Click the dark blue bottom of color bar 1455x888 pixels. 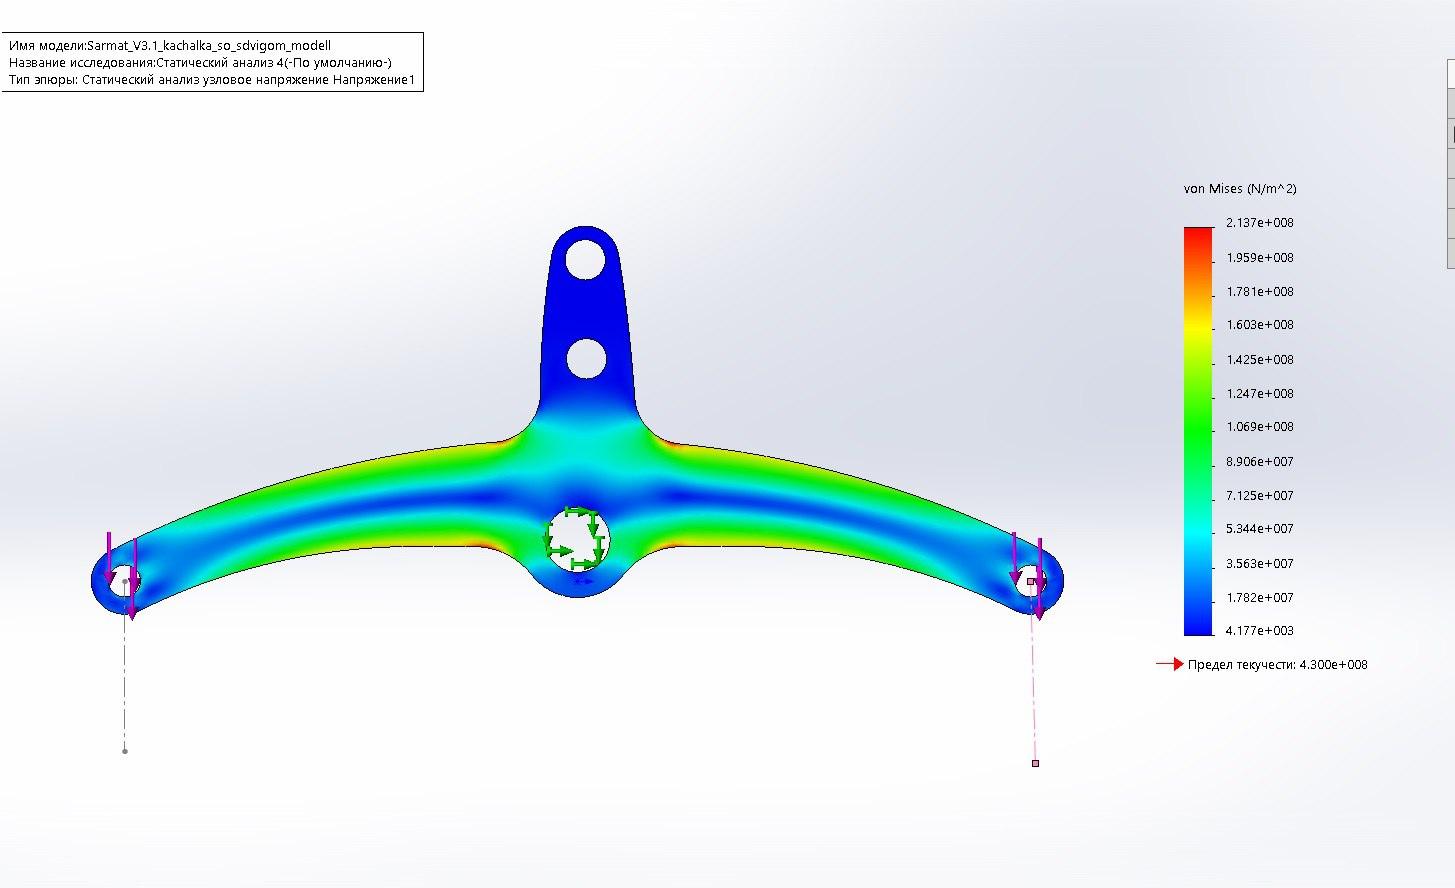tap(1197, 626)
